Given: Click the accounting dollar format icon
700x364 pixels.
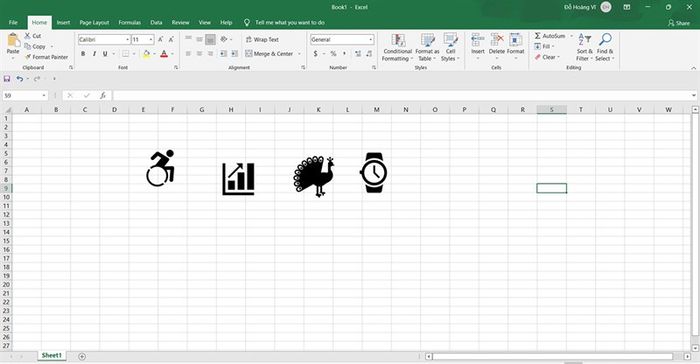Looking at the screenshot, I should pyautogui.click(x=316, y=54).
